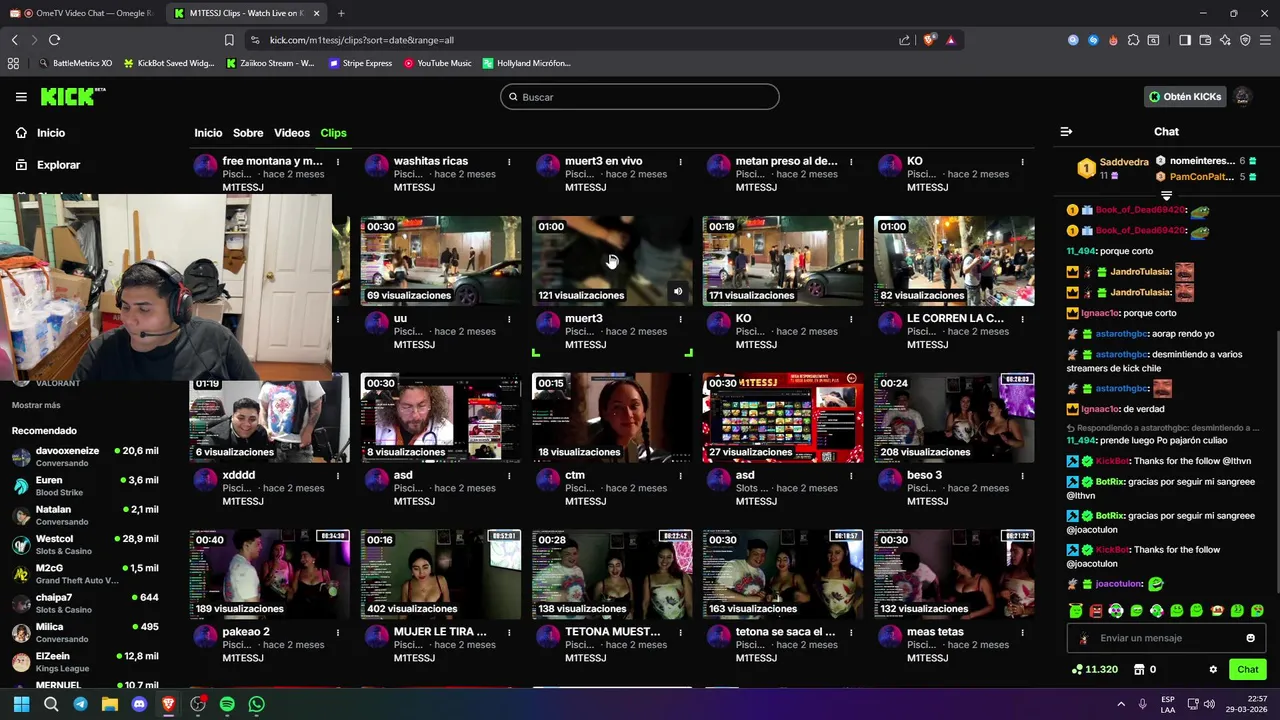Click the green Chat send button

(1248, 670)
